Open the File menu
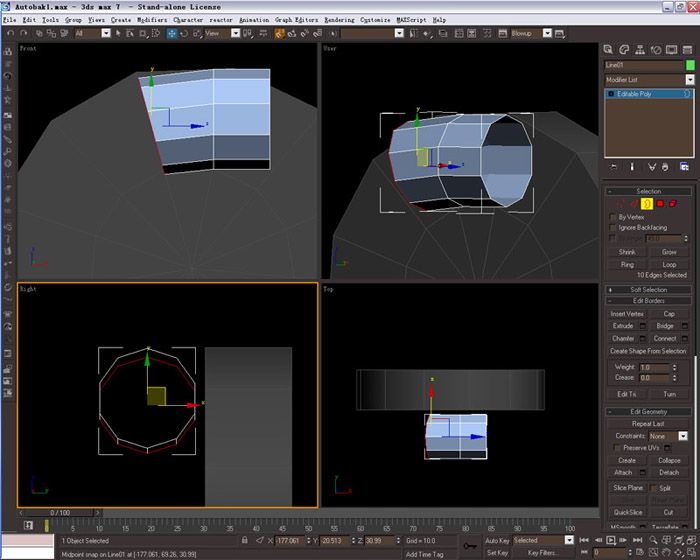This screenshot has height=560, width=700. tap(9, 20)
